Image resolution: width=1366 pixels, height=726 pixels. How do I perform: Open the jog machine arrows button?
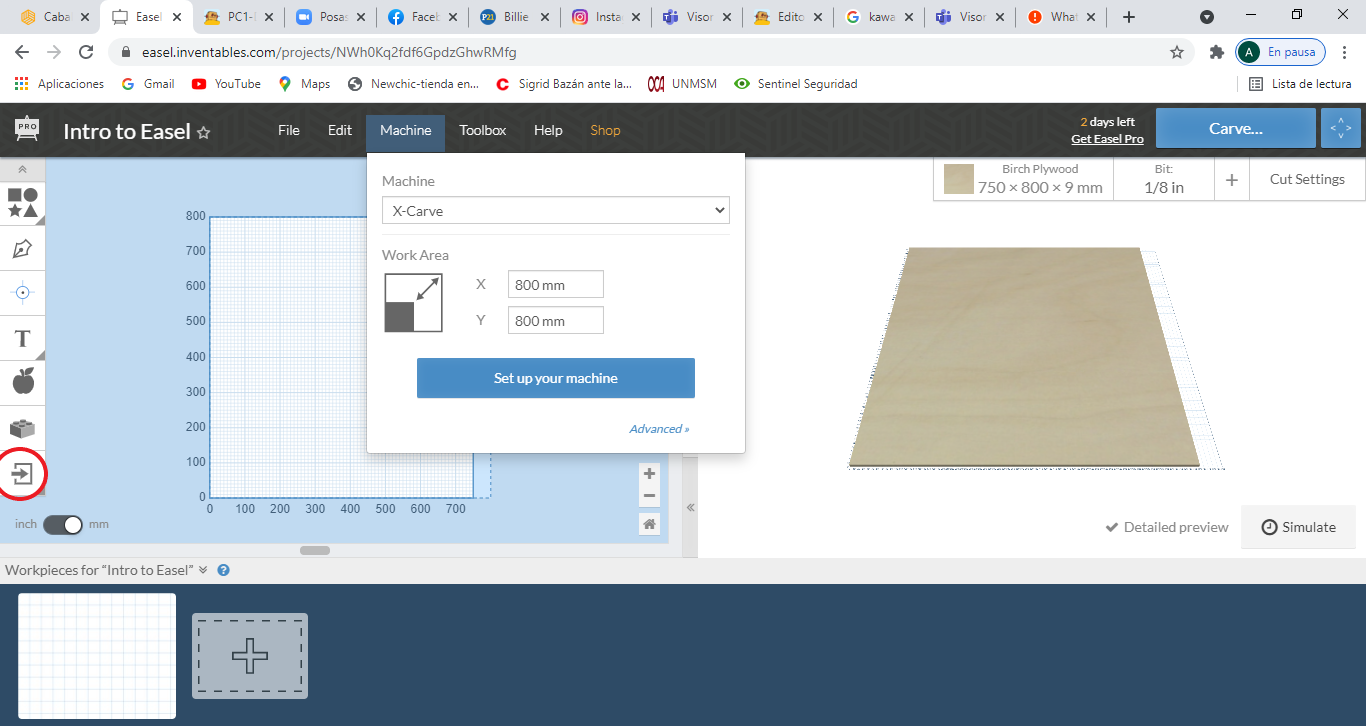click(x=1341, y=129)
